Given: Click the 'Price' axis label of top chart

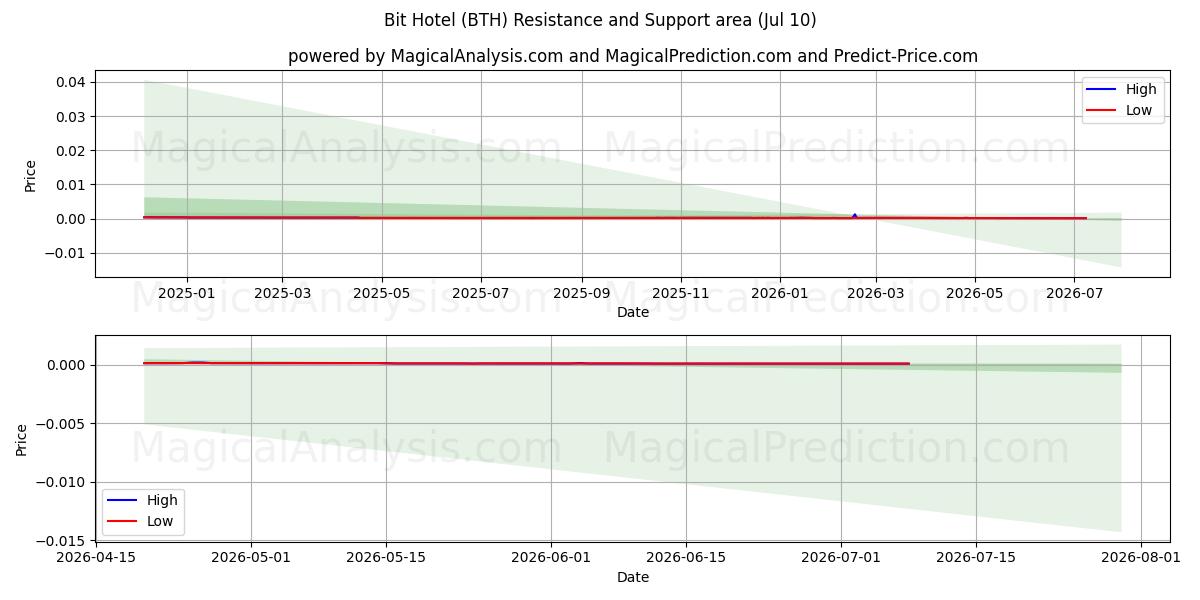Looking at the screenshot, I should 31,175.
